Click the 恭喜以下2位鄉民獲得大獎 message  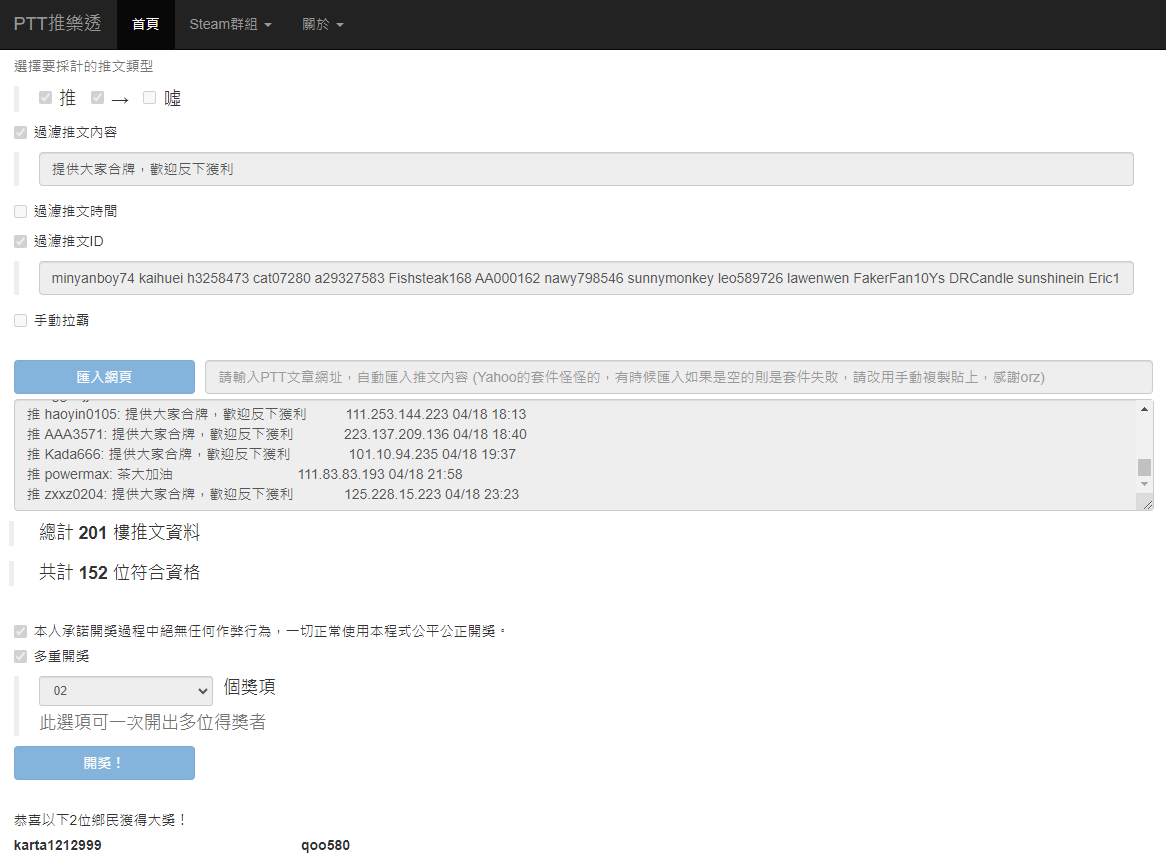[x=100, y=820]
